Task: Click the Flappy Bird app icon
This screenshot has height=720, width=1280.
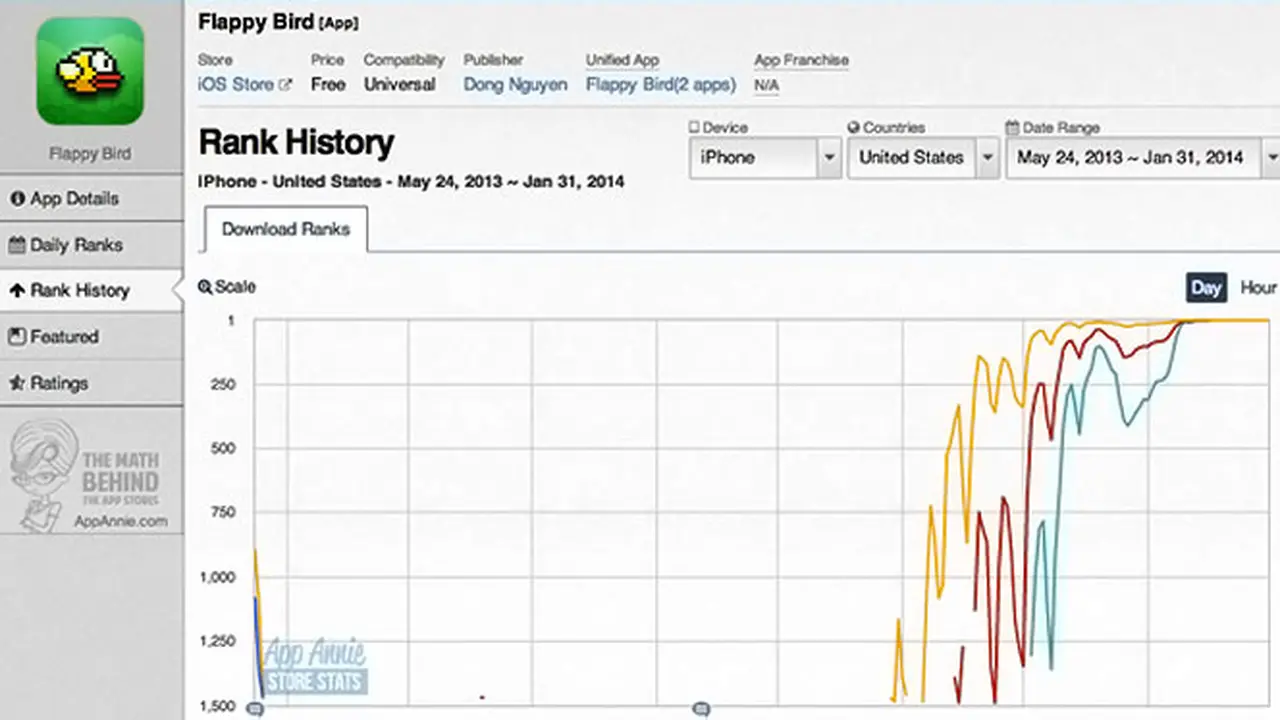Action: (x=90, y=71)
